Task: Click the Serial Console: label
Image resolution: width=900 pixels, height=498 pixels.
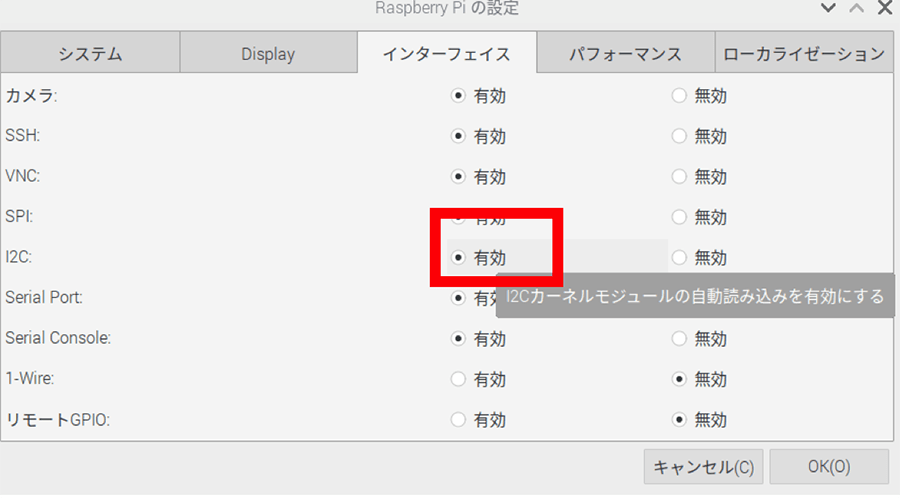Action: (x=57, y=338)
